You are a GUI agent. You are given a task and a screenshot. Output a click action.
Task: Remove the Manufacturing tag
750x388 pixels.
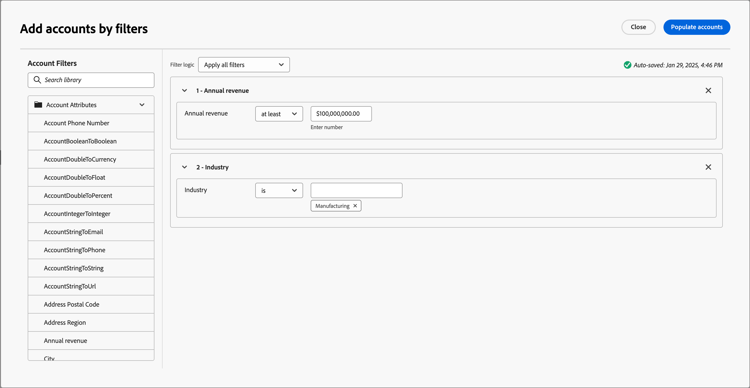point(355,206)
